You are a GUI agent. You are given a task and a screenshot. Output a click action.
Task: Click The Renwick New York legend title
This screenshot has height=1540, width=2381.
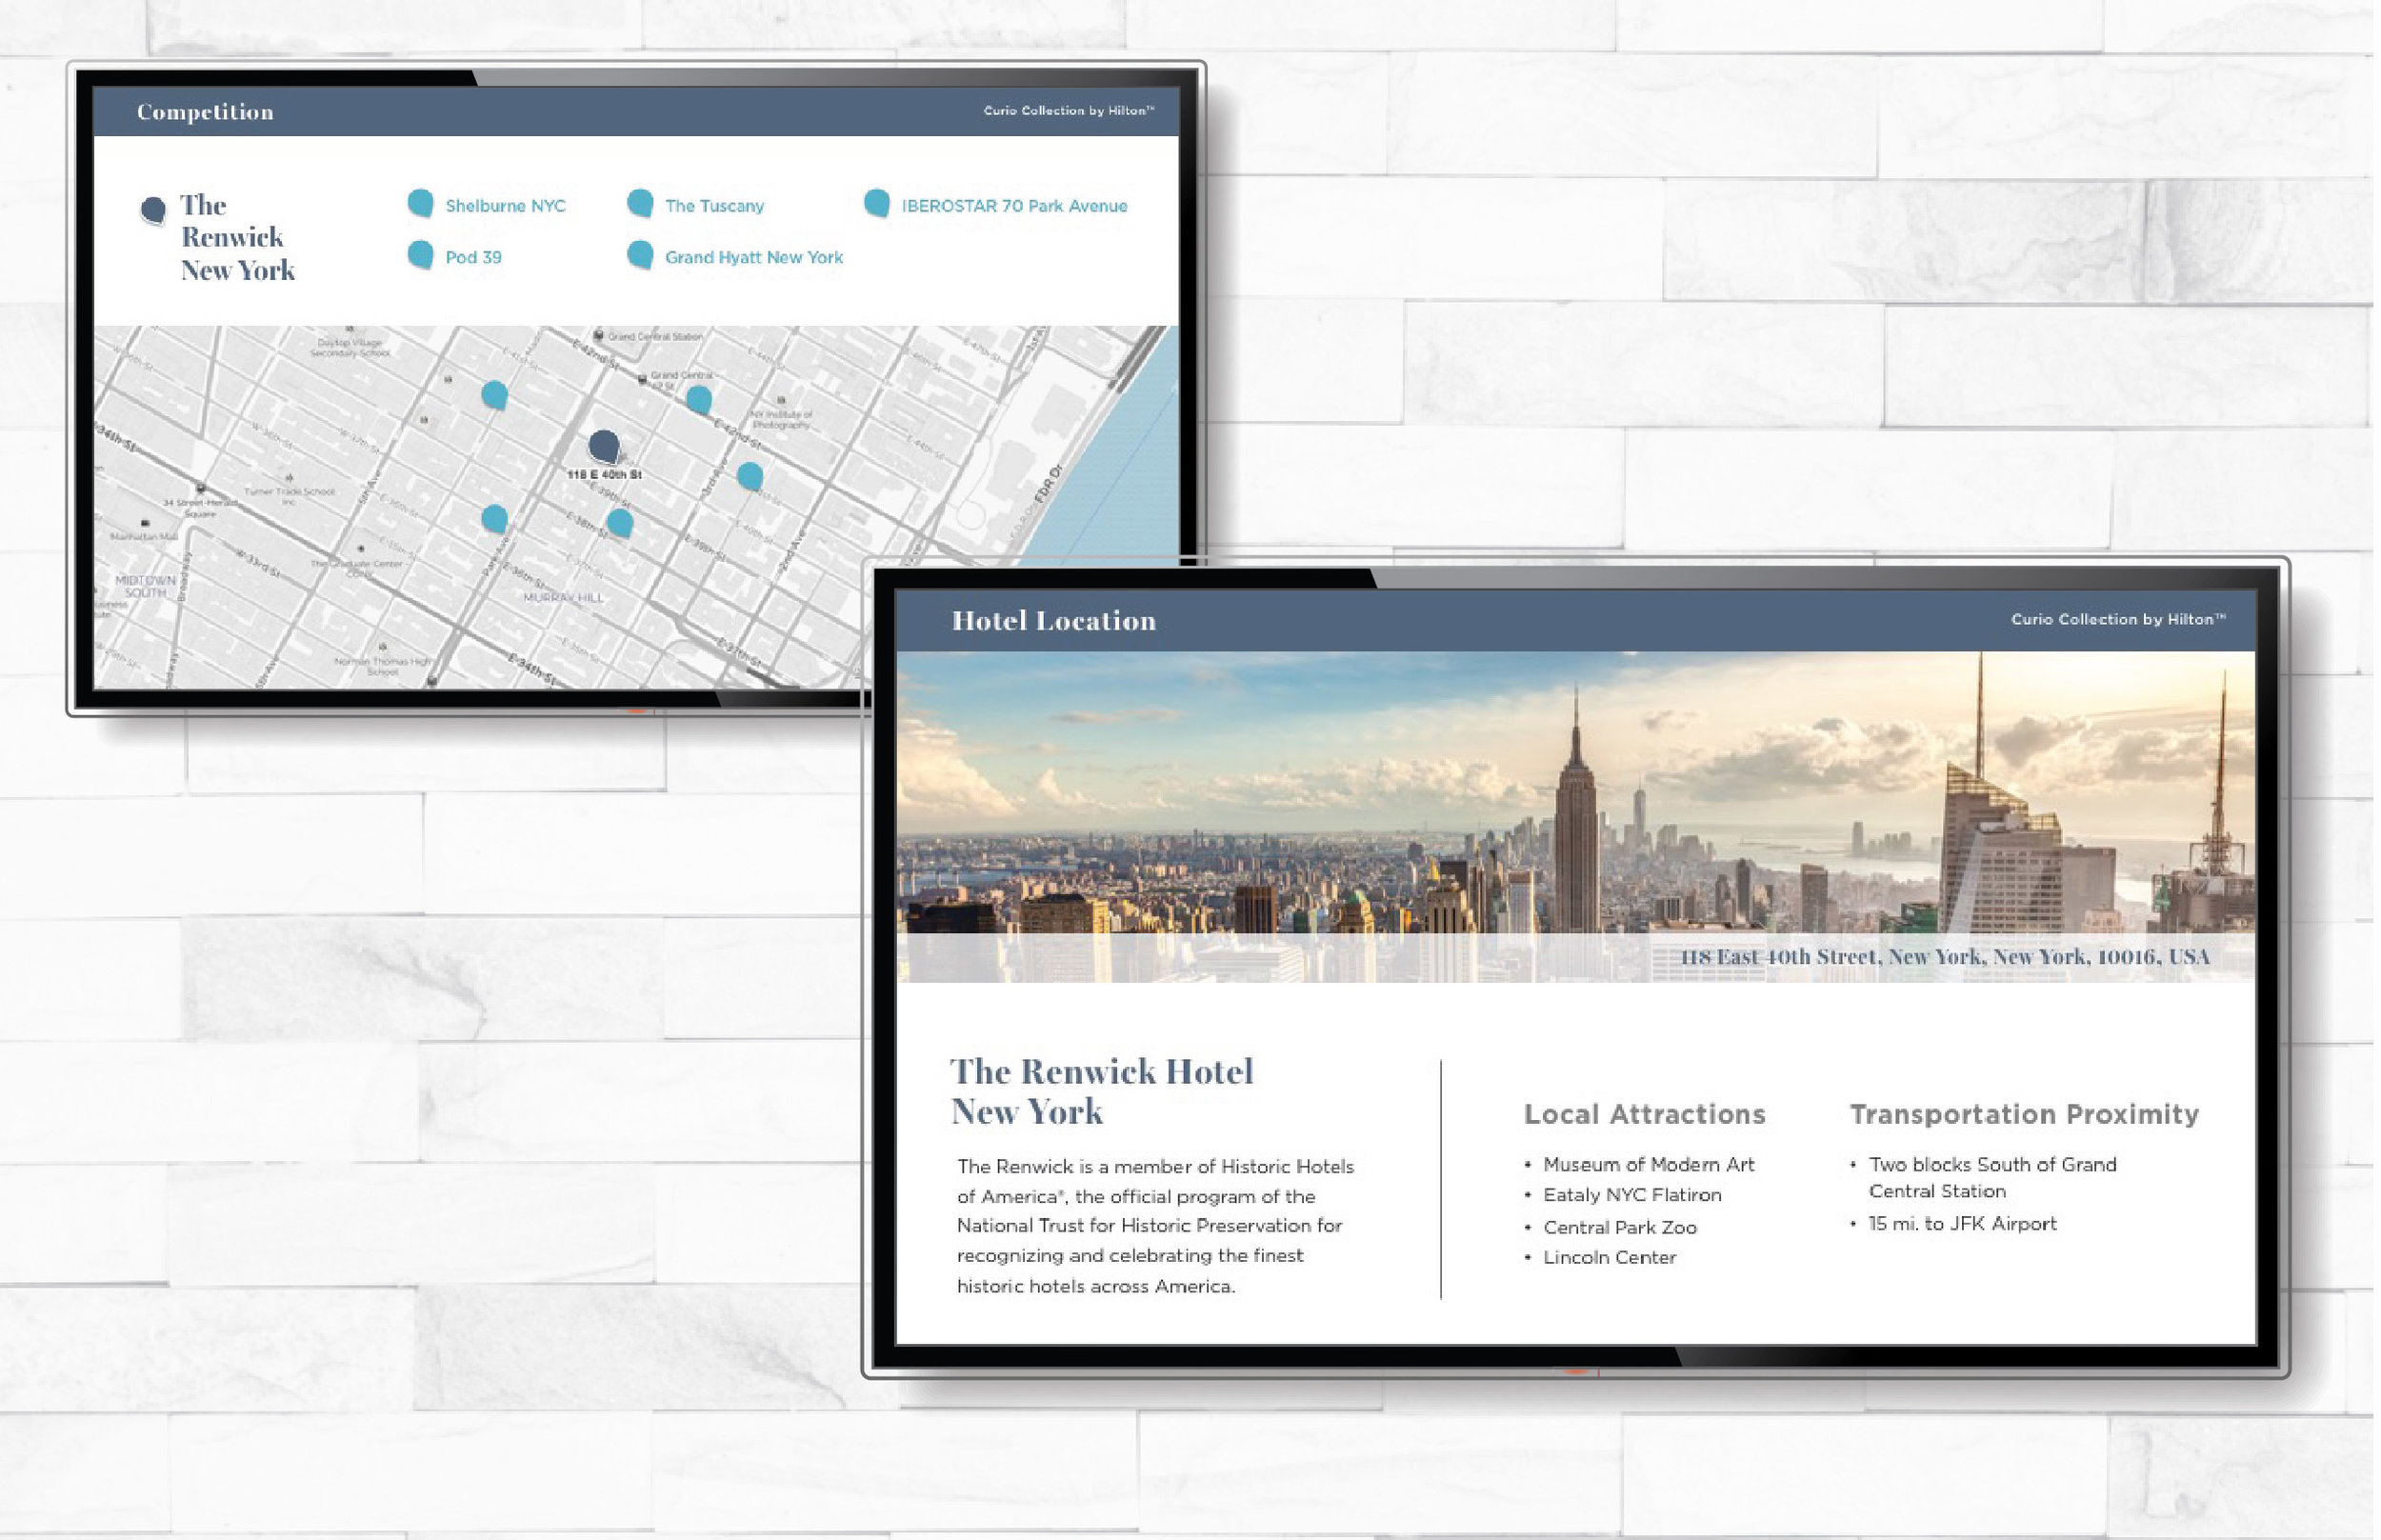click(238, 238)
